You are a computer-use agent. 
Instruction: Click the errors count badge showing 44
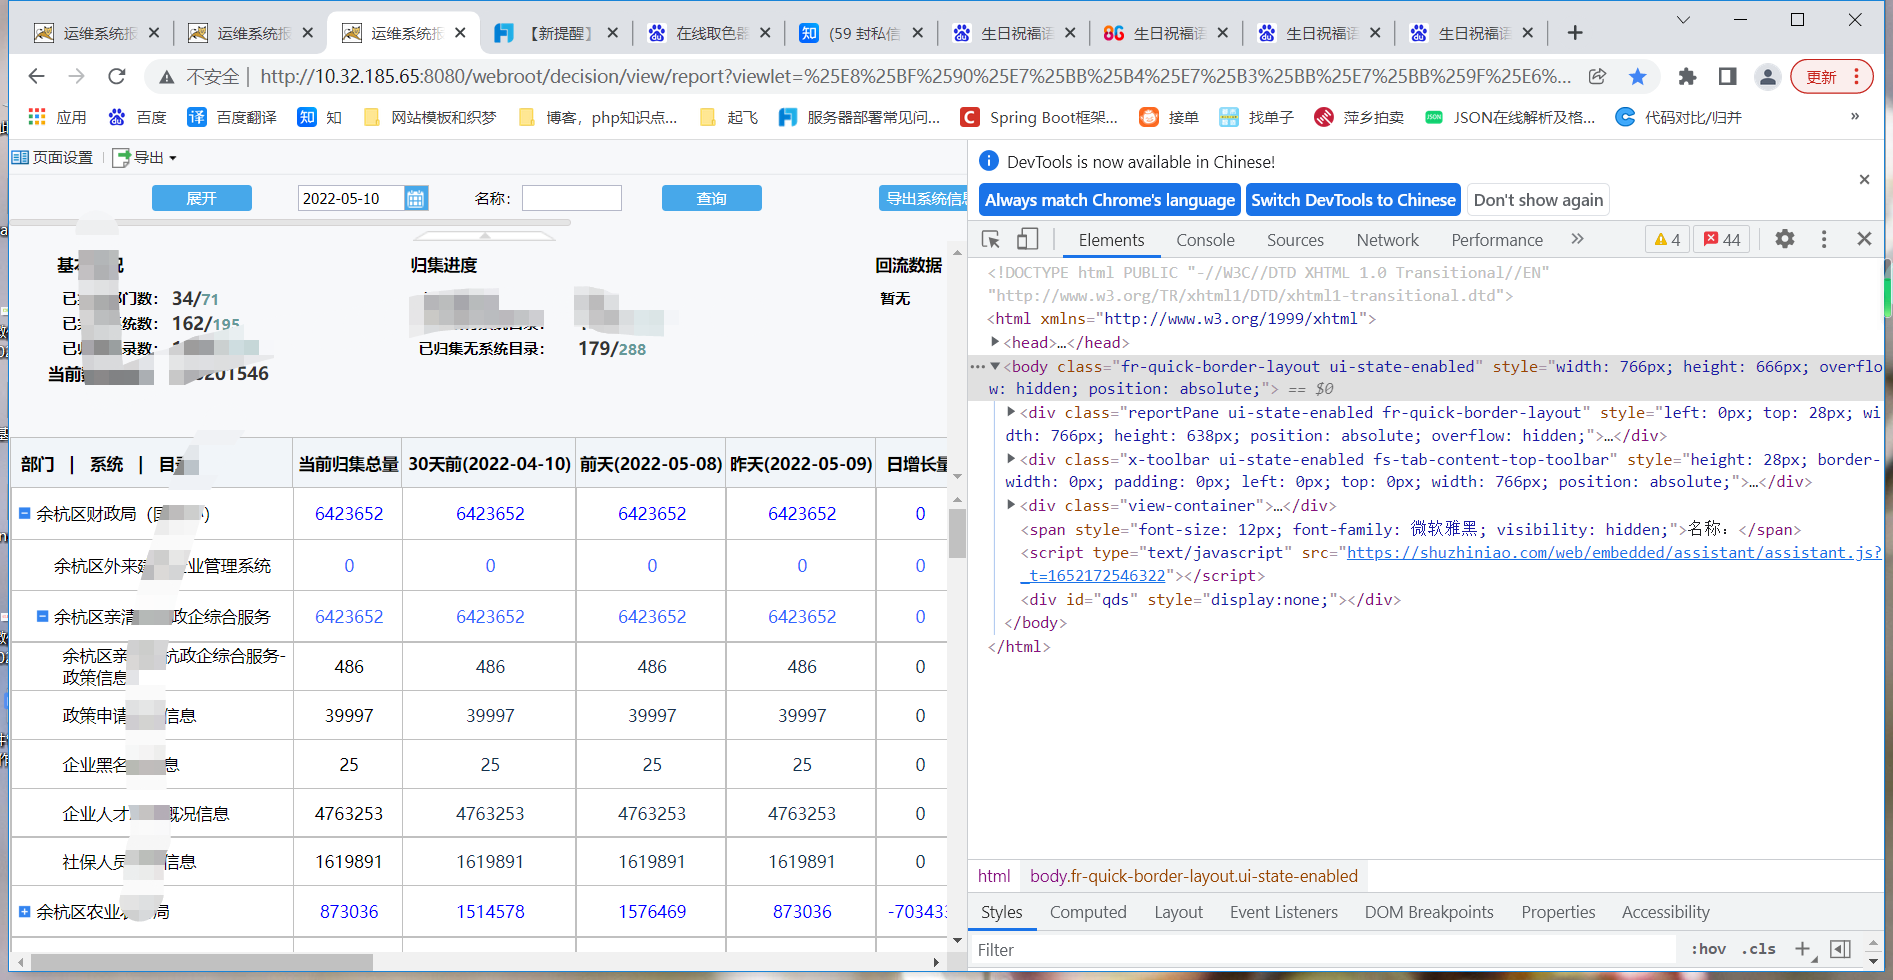click(x=1722, y=239)
